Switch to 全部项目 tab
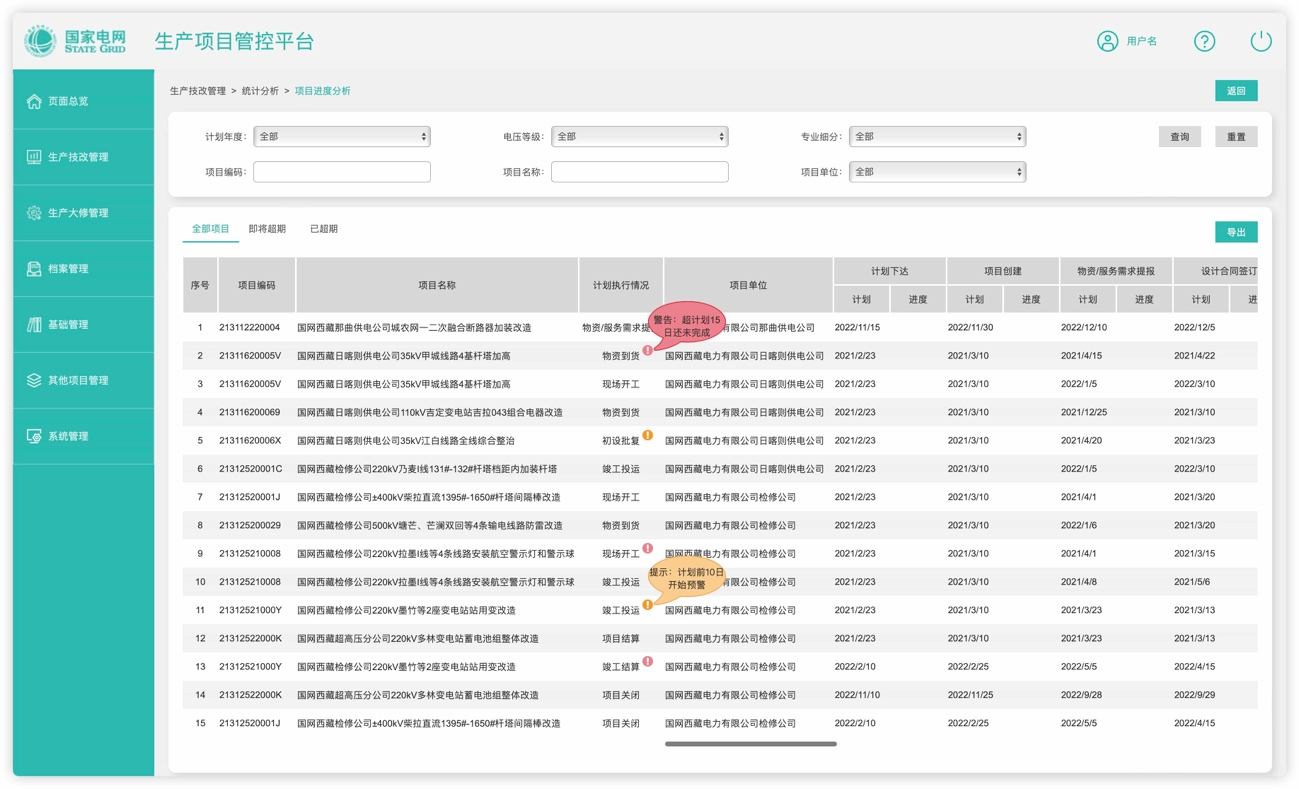 pos(211,229)
